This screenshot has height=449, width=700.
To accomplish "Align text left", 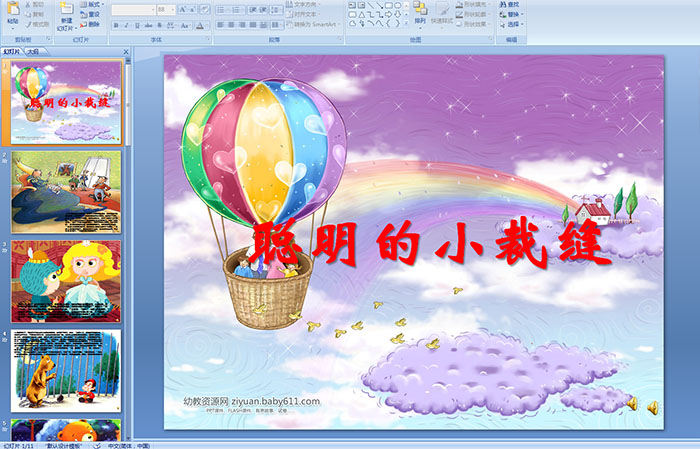I will 221,25.
